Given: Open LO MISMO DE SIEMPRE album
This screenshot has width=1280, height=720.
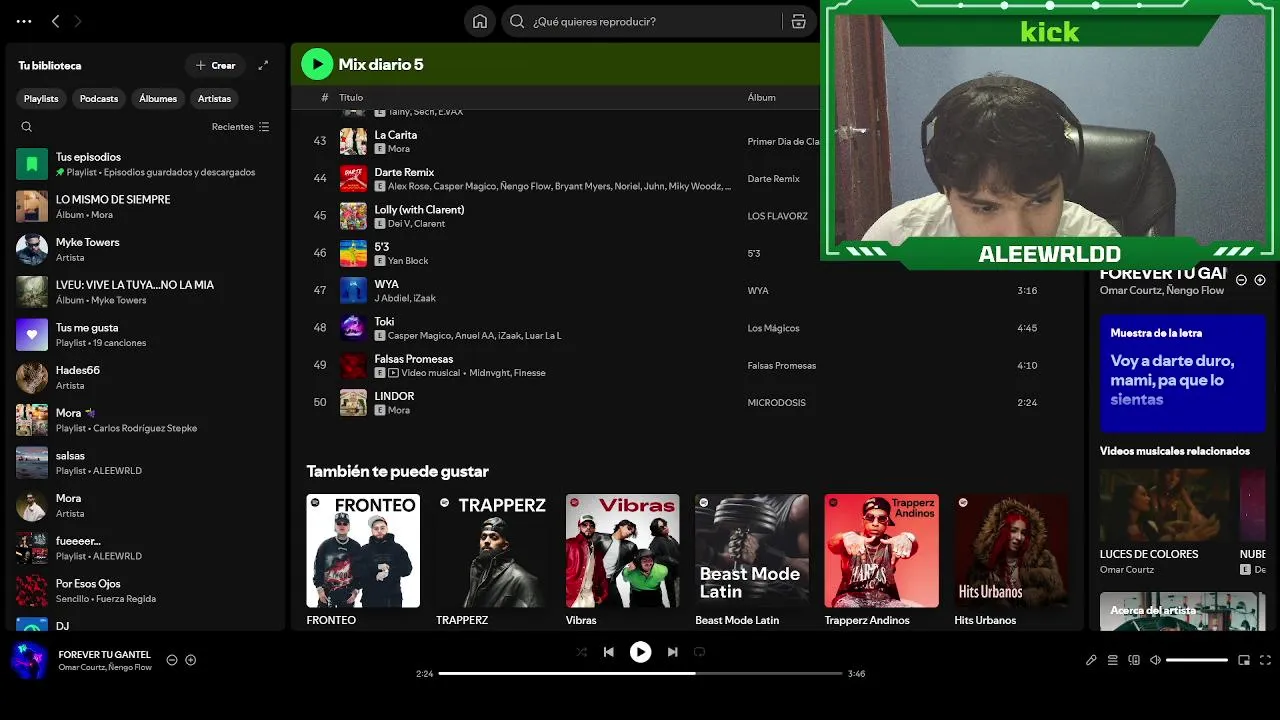Looking at the screenshot, I should pos(145,207).
